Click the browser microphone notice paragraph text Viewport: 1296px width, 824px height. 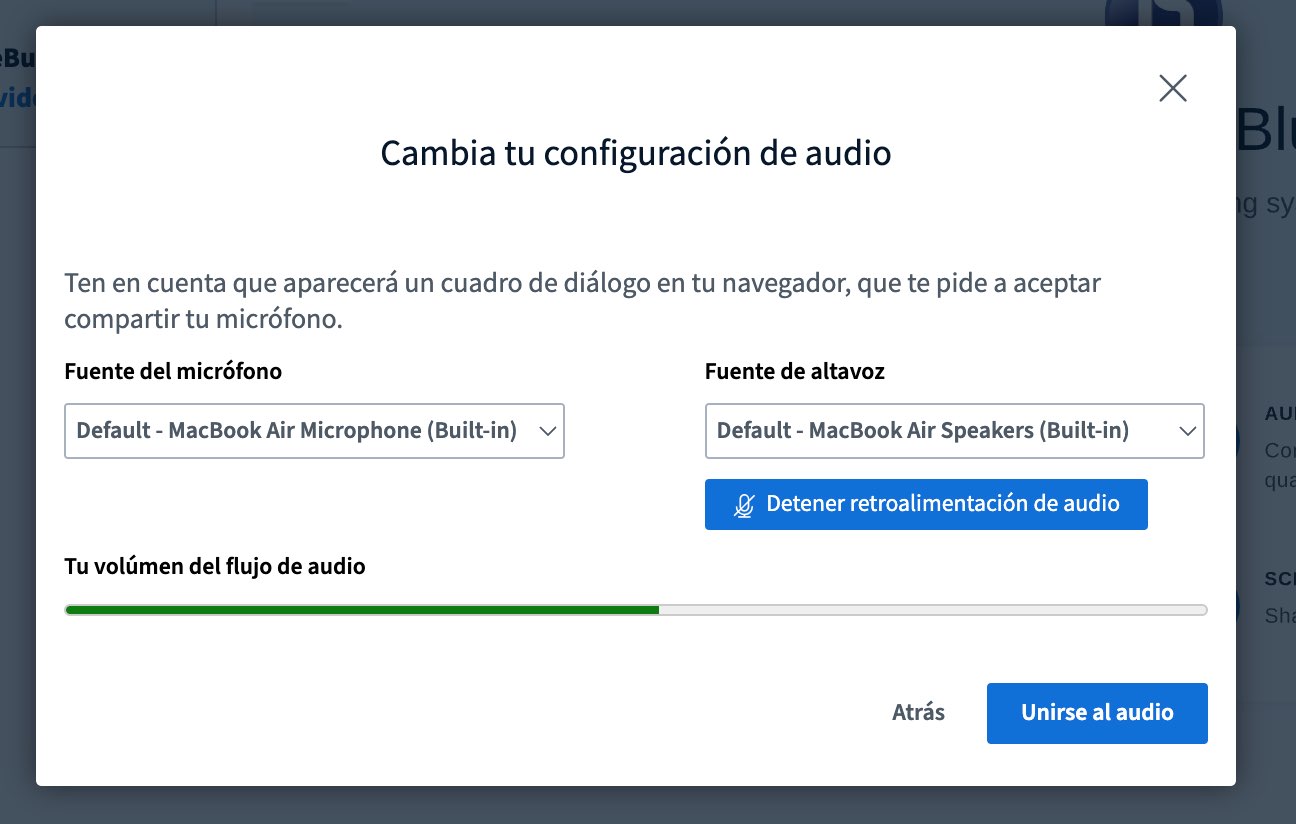point(582,301)
